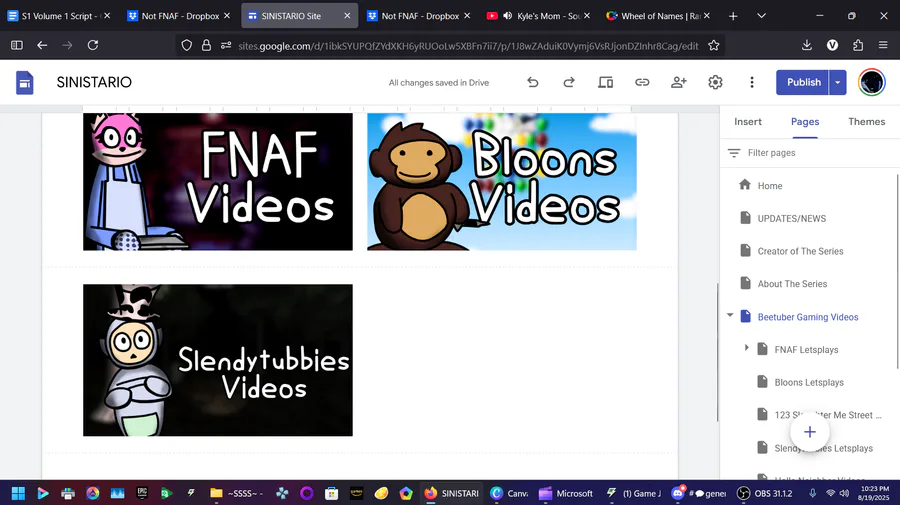900x505 pixels.
Task: Switch to the Themes tab
Action: (x=867, y=122)
